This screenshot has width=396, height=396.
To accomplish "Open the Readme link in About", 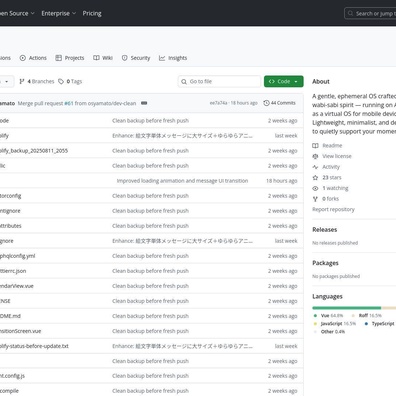I will click(x=332, y=145).
